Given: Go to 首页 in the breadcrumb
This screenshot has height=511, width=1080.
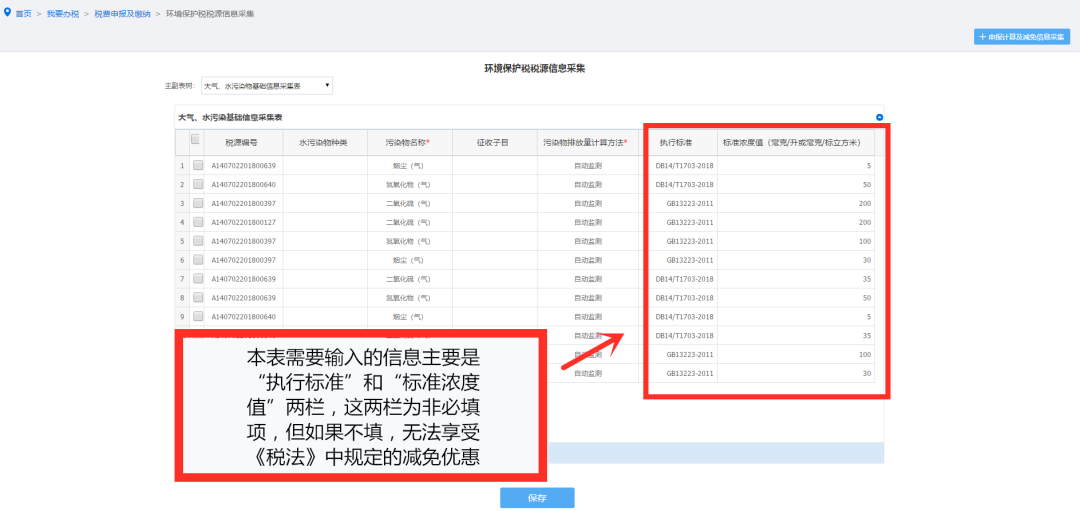Looking at the screenshot, I should click(23, 14).
